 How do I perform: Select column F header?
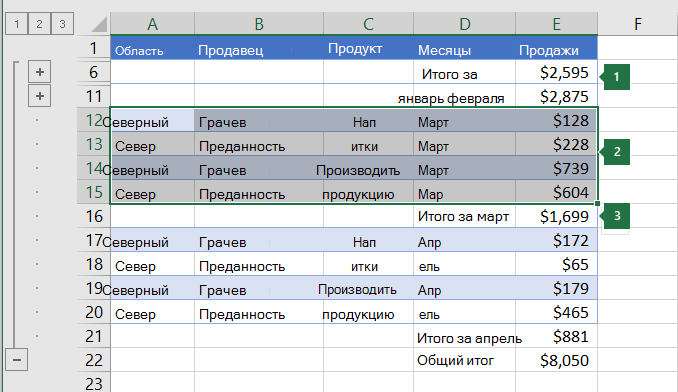click(638, 24)
